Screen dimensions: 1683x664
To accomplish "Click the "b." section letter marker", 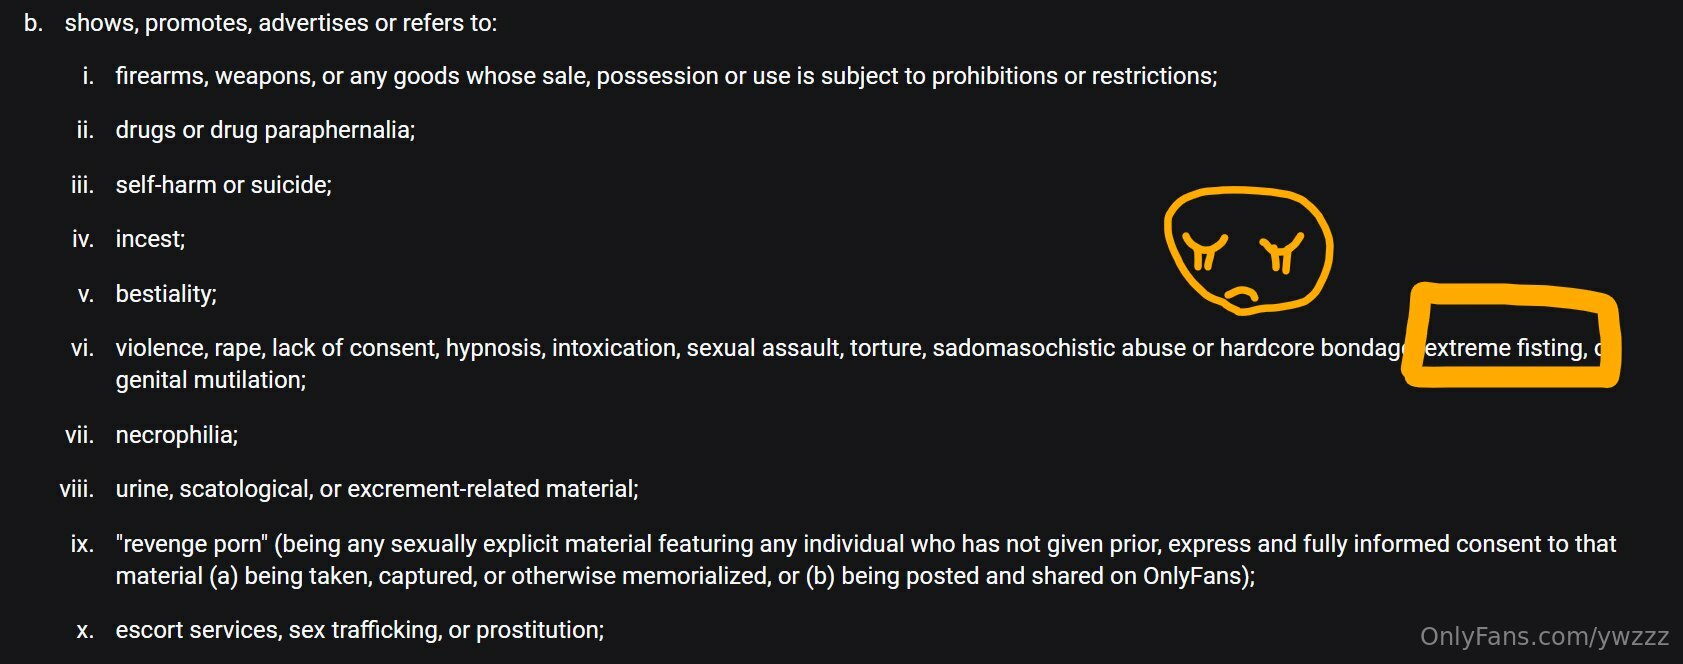I will click(34, 23).
